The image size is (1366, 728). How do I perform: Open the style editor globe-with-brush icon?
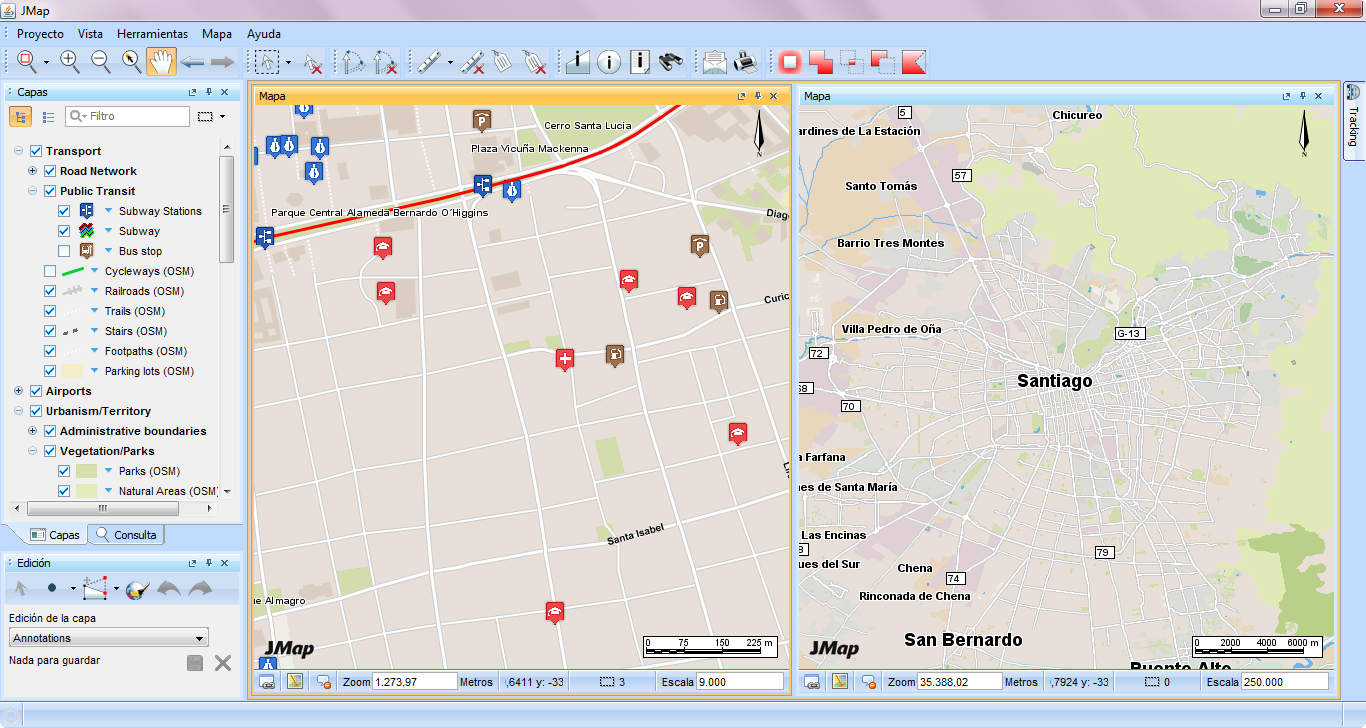[137, 589]
